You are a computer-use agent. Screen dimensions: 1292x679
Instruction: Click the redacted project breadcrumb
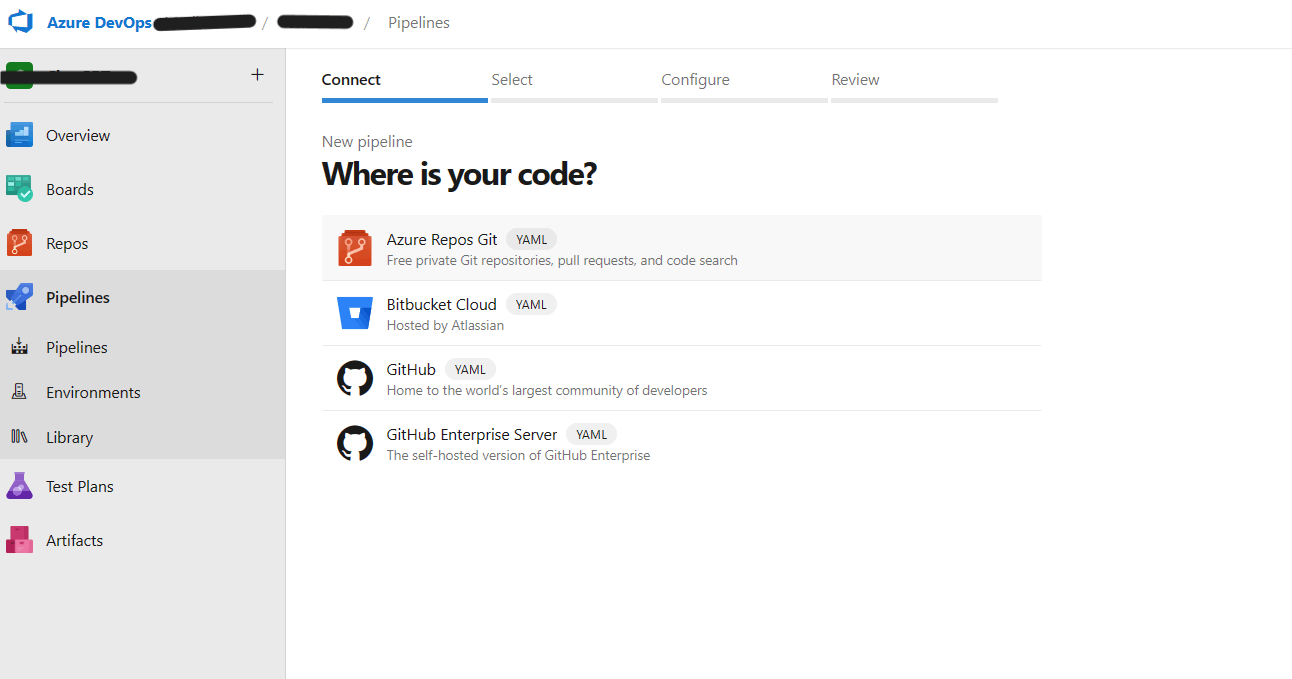(x=315, y=22)
